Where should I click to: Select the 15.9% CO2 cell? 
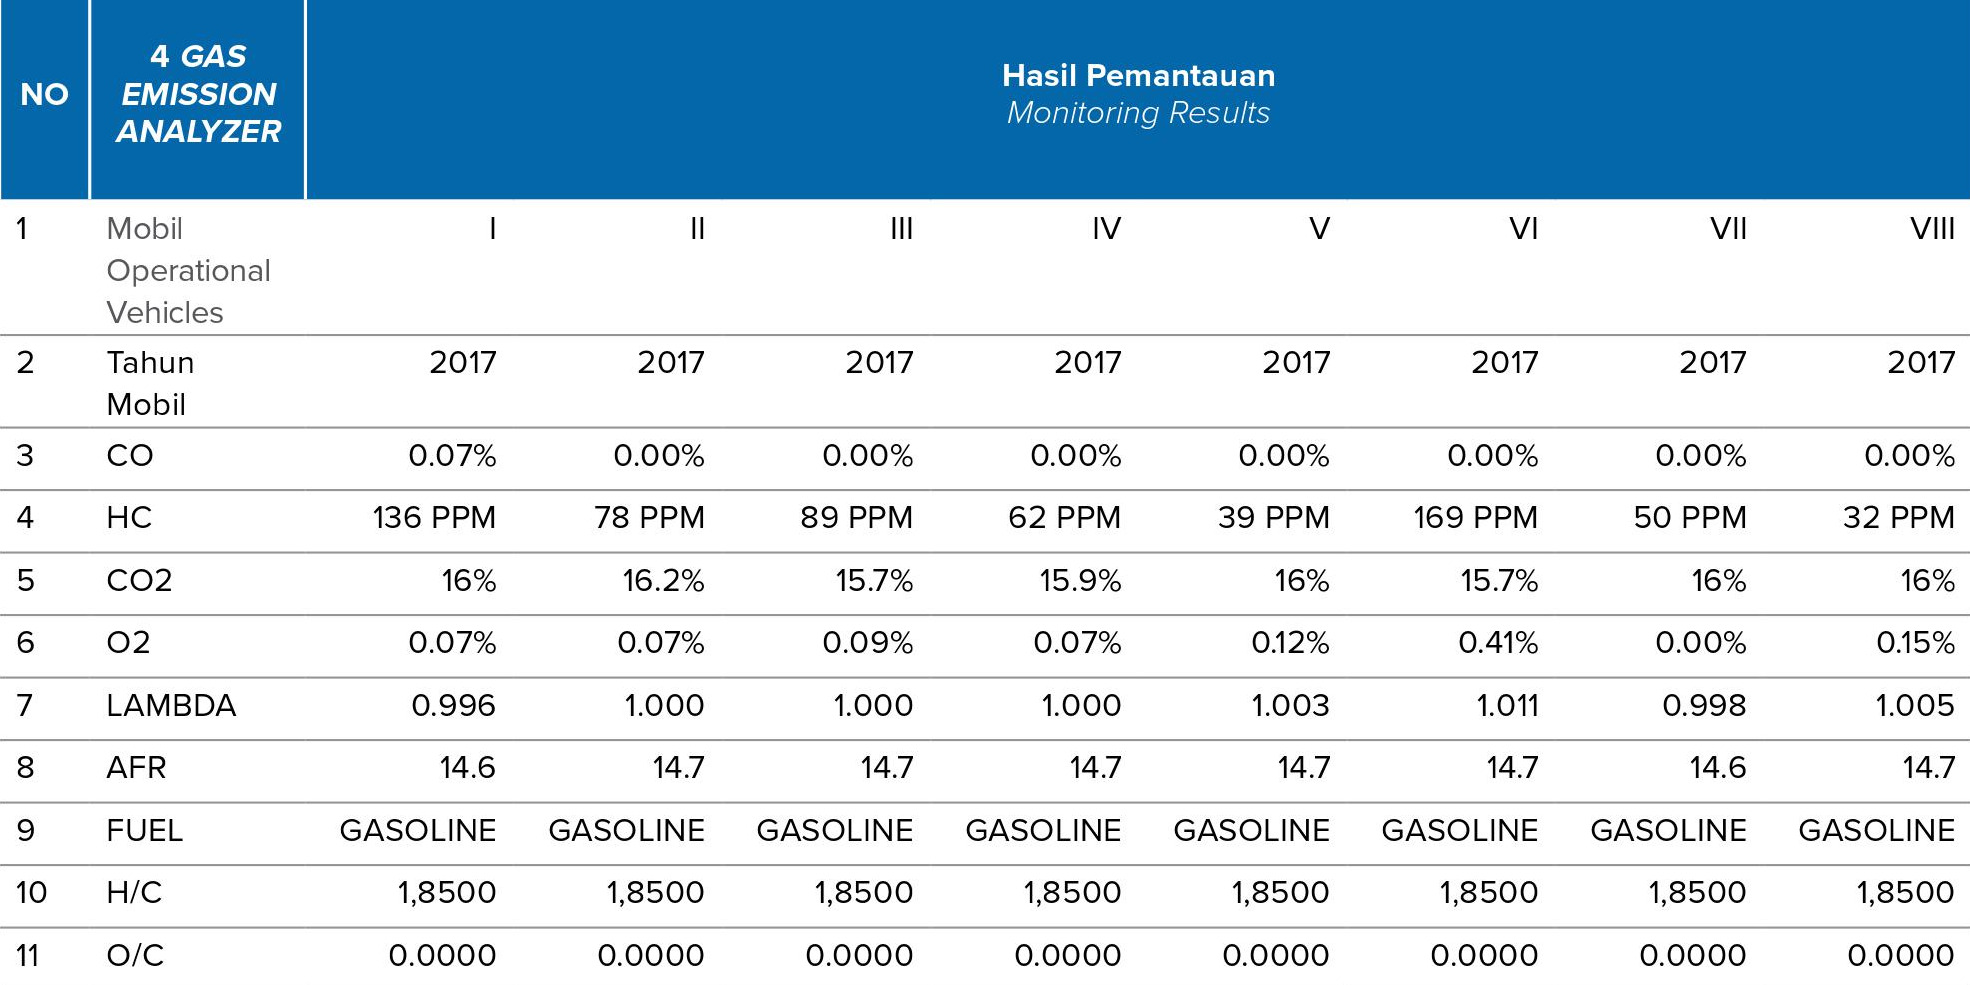point(1080,581)
